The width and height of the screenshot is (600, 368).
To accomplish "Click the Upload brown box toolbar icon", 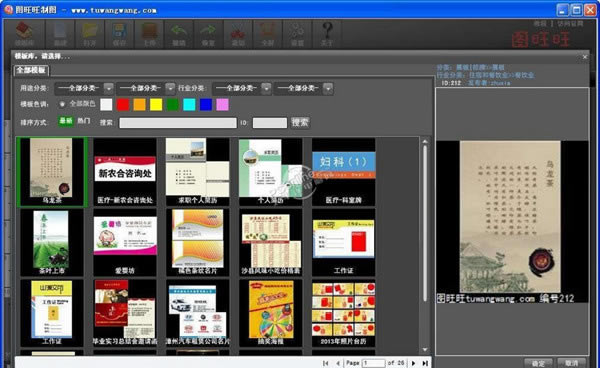I will (x=149, y=34).
